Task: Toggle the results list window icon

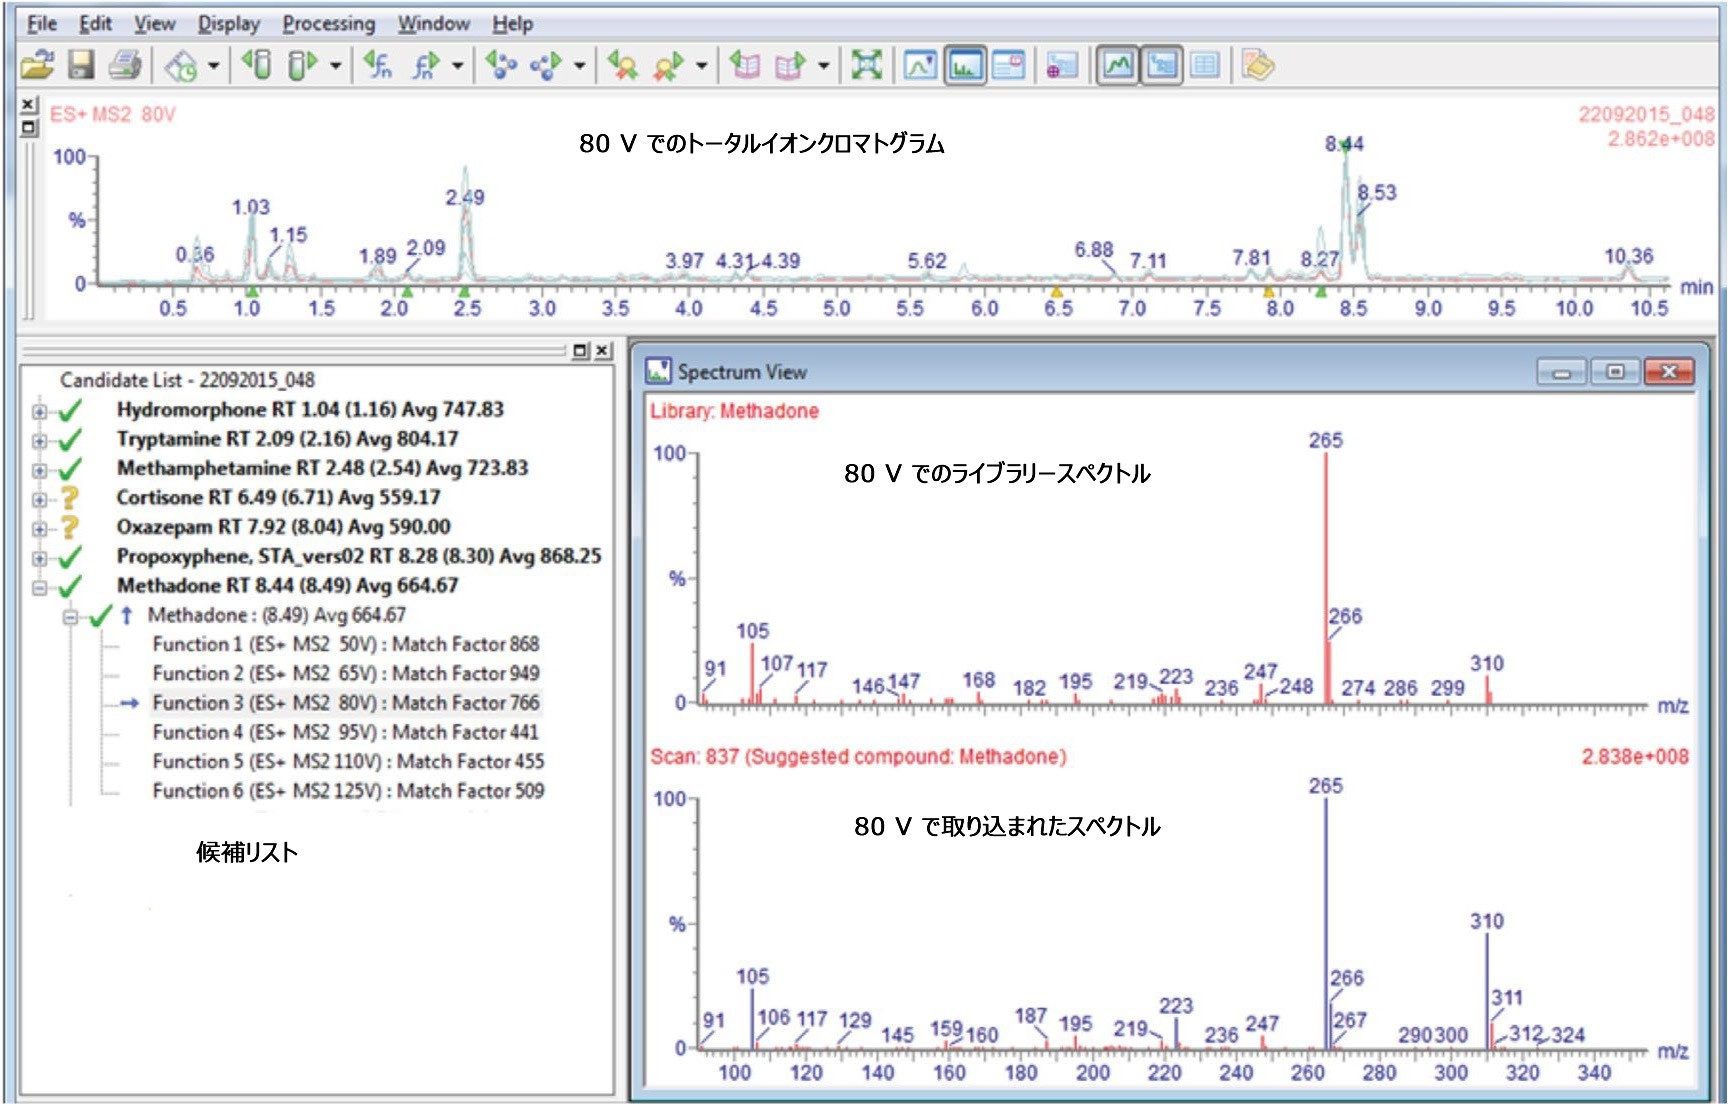Action: 1008,66
